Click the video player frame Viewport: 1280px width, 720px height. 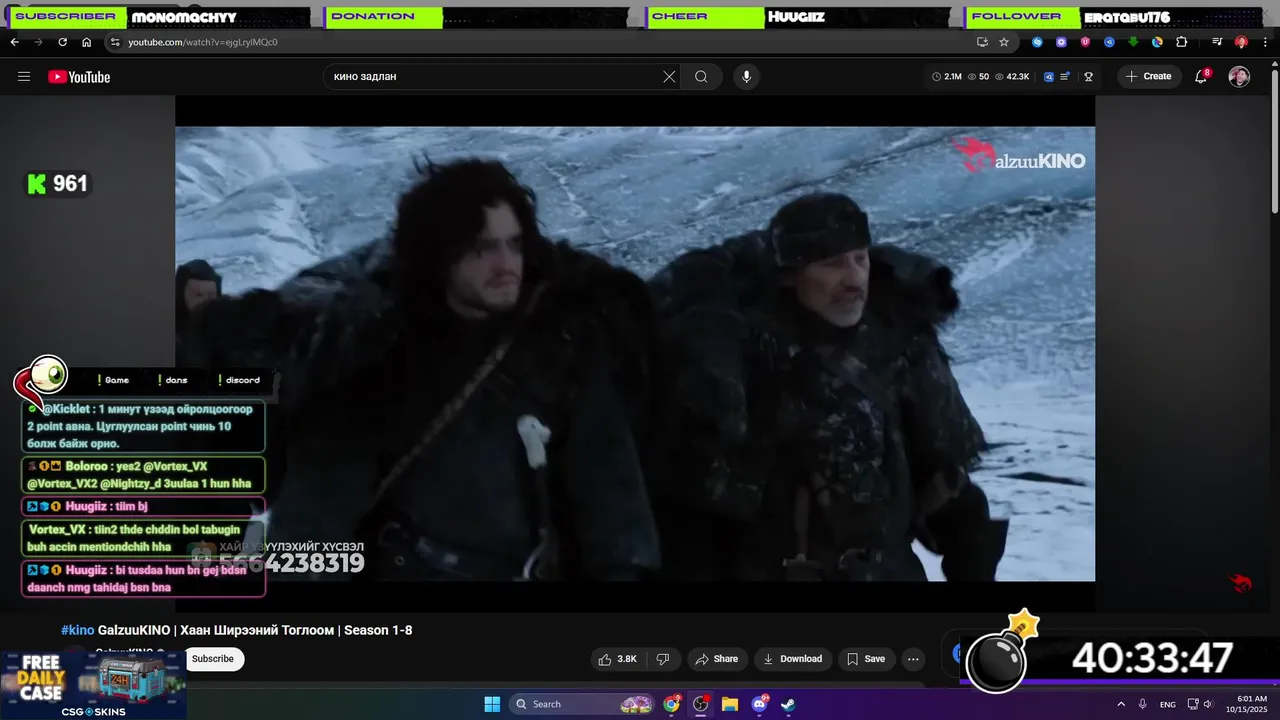click(x=635, y=353)
